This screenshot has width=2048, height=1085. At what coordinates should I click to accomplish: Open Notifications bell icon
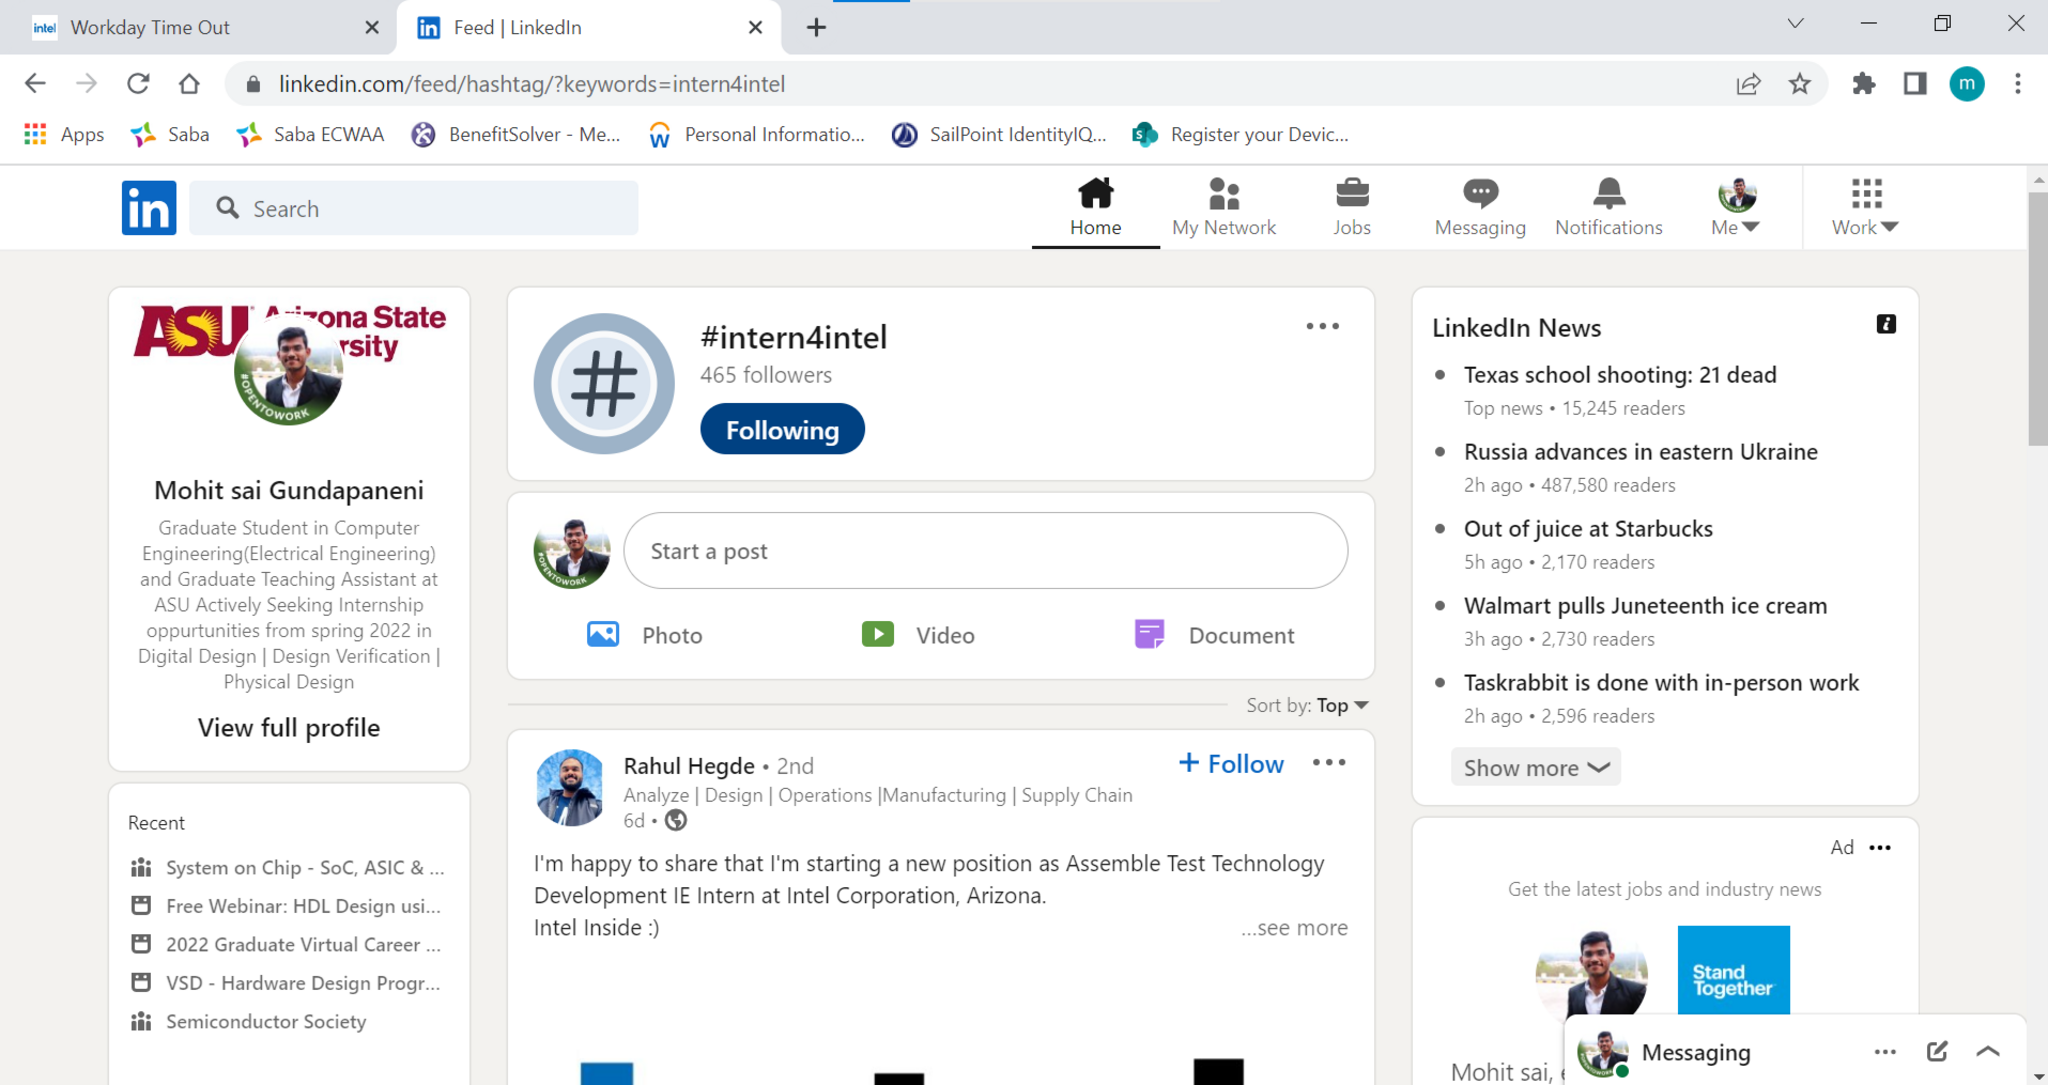(1608, 193)
